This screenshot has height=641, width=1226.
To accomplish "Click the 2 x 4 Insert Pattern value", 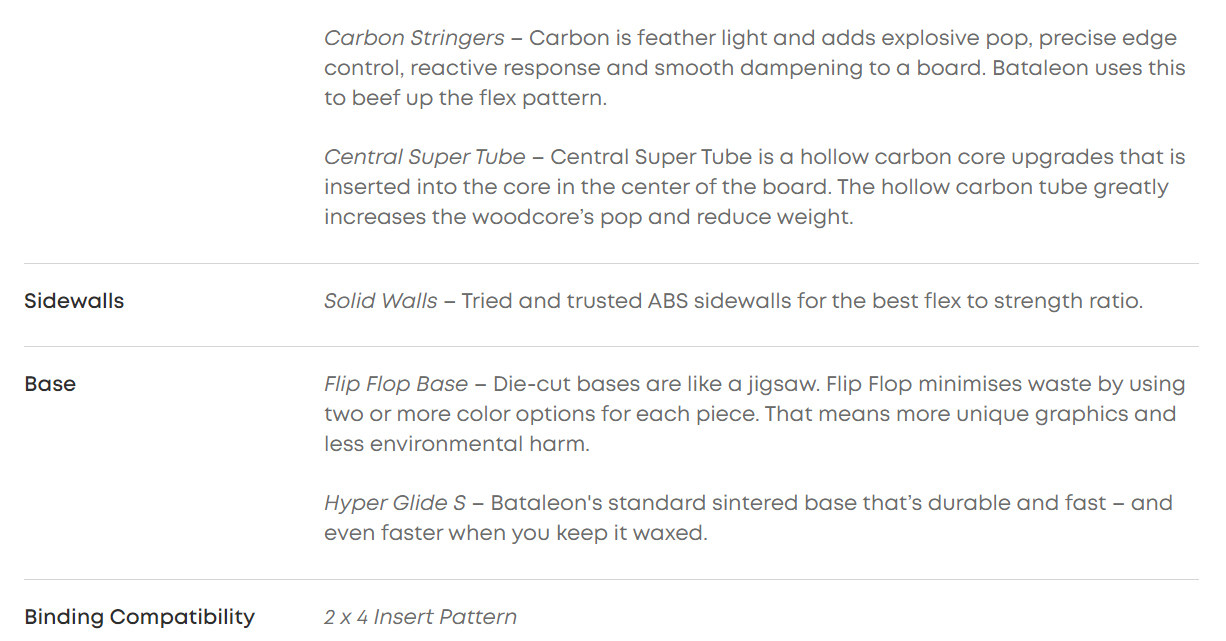I will [x=420, y=617].
